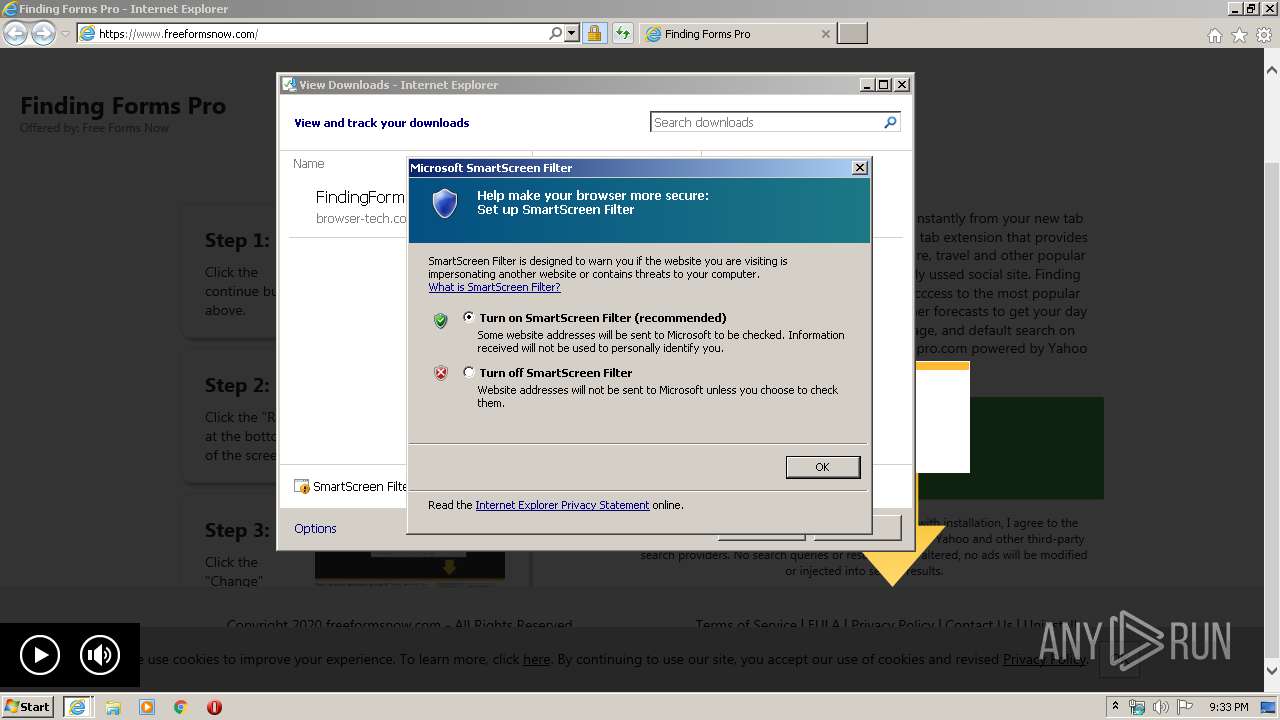Close the SmartScreen Filter dialog
Viewport: 1280px width, 720px height.
[859, 168]
